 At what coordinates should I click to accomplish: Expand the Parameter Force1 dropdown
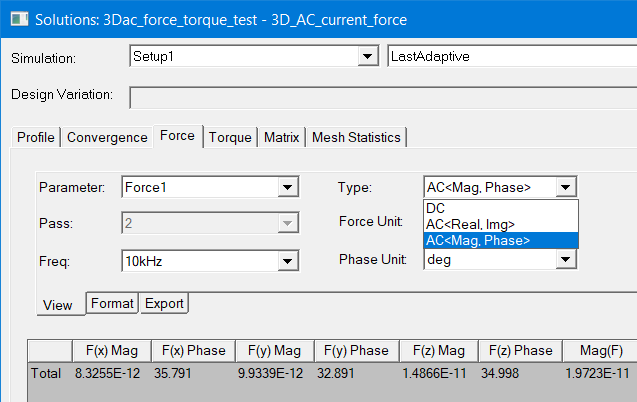288,187
